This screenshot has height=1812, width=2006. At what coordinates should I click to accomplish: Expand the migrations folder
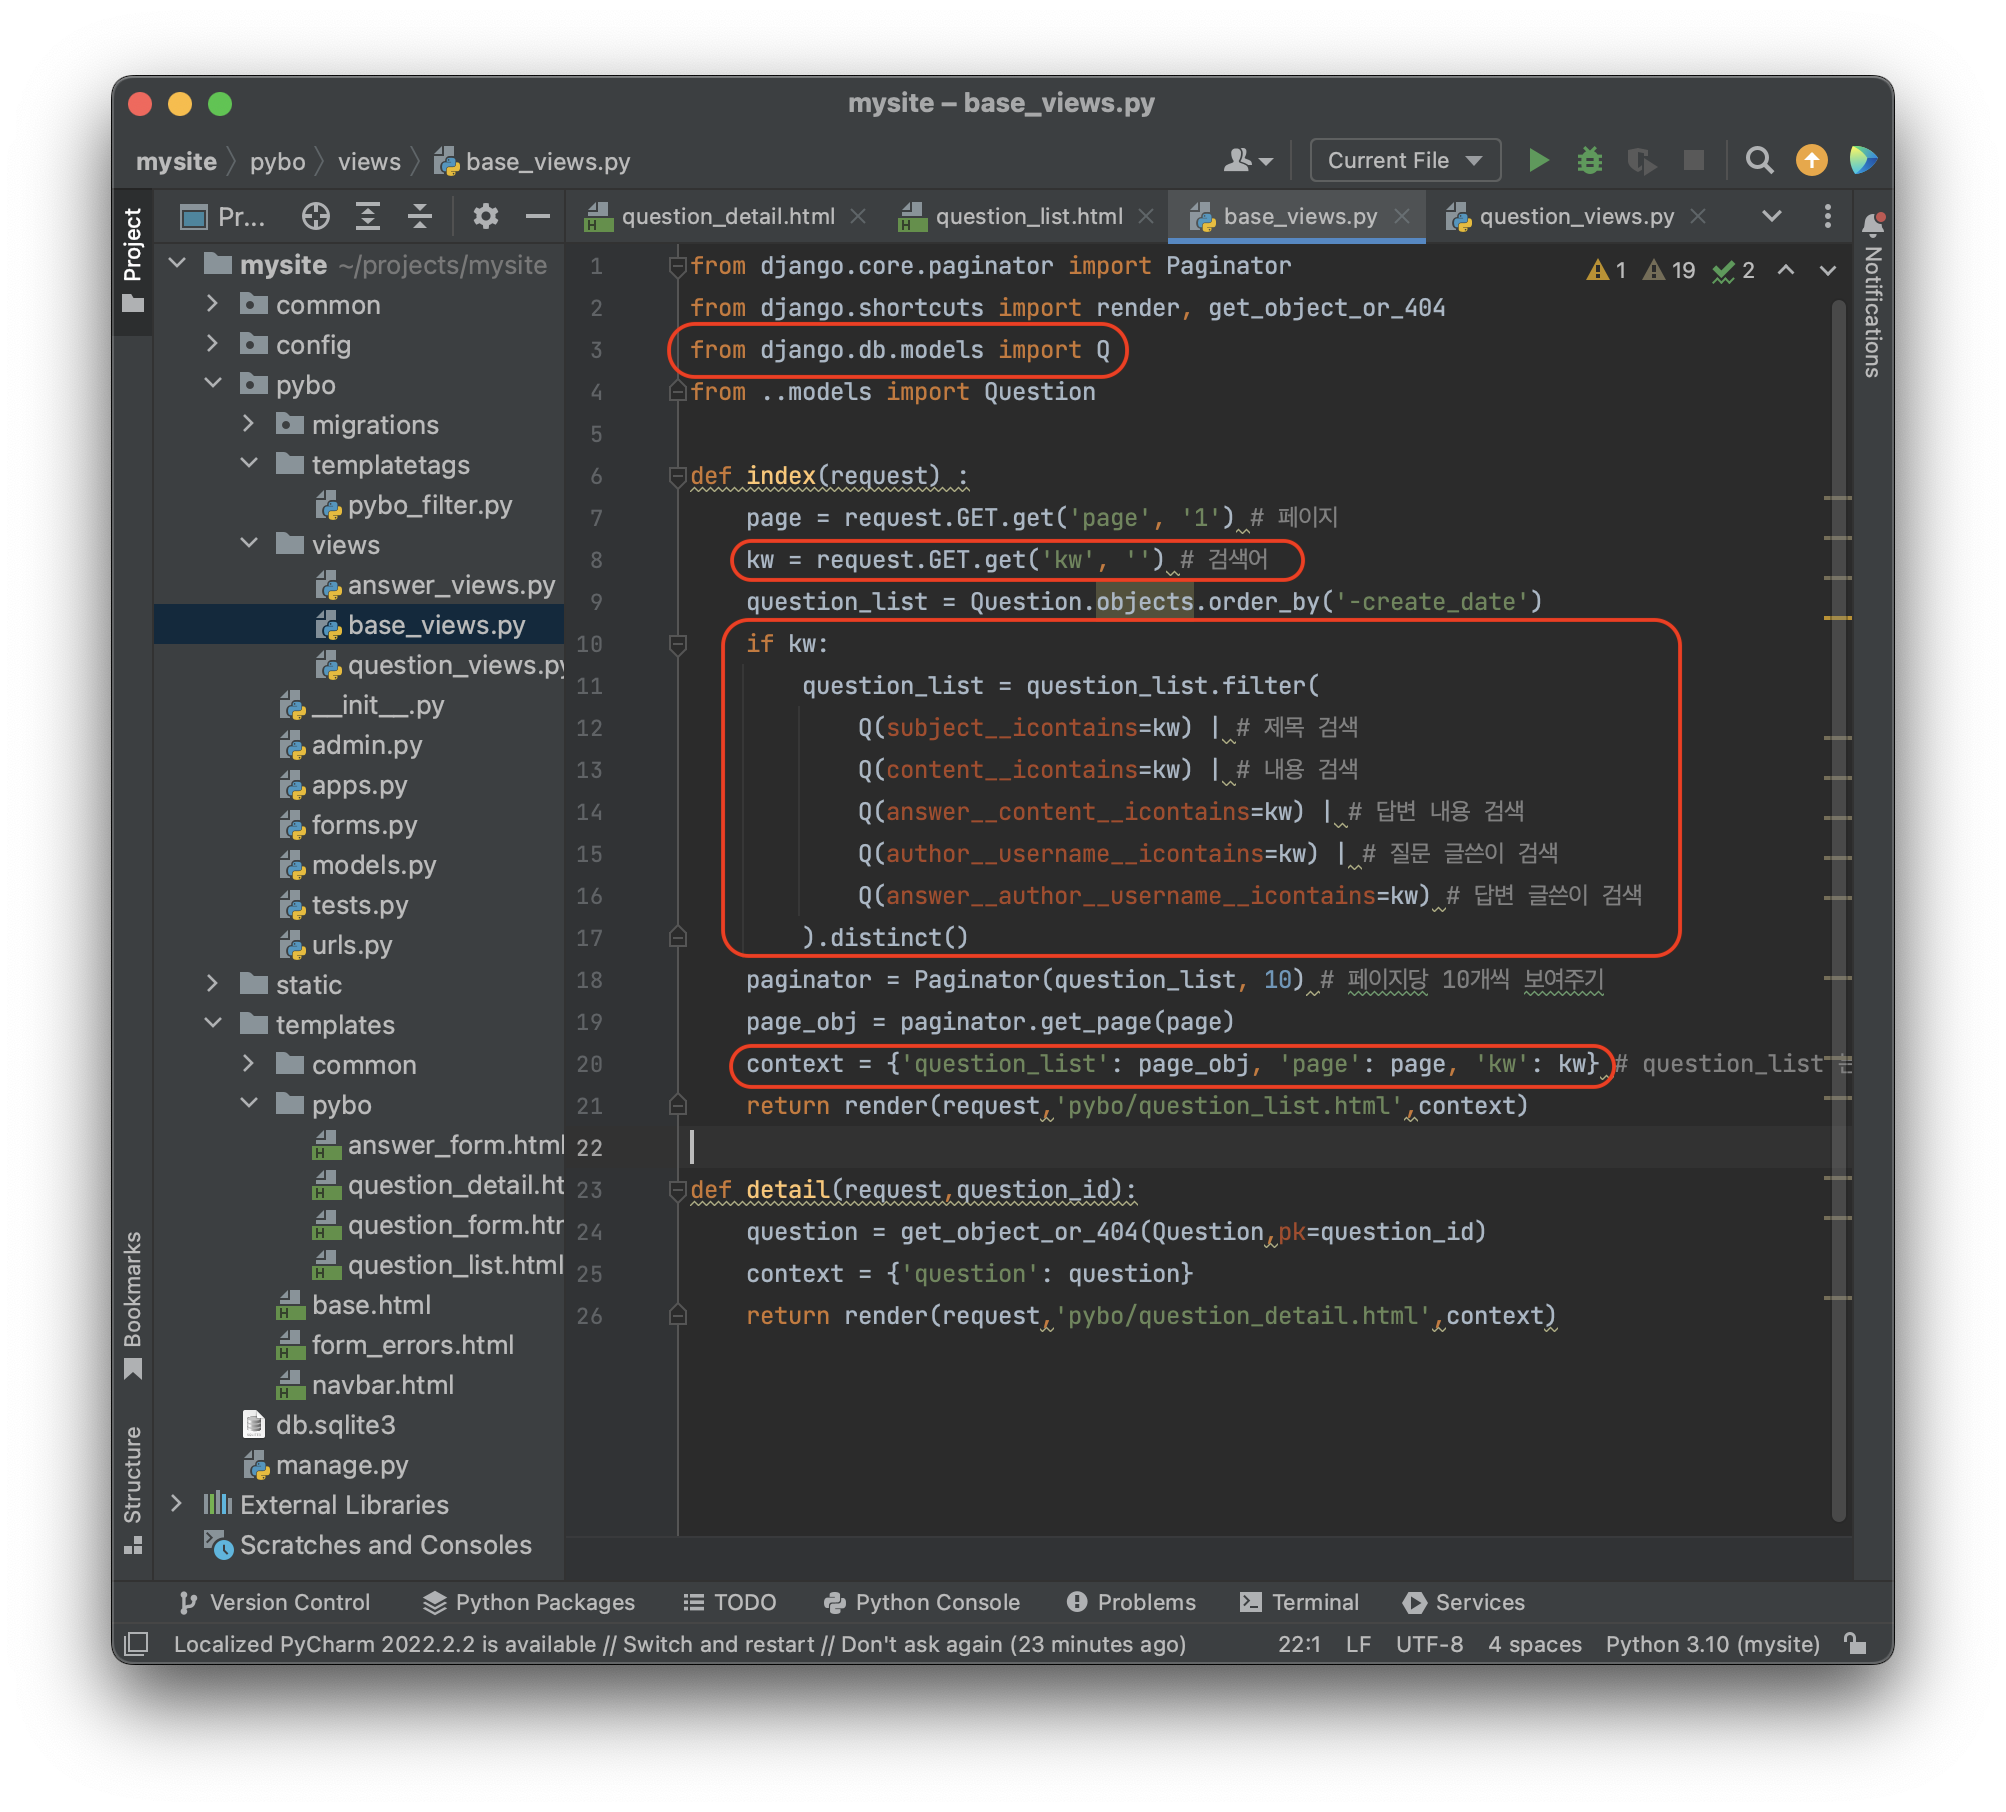click(x=249, y=424)
